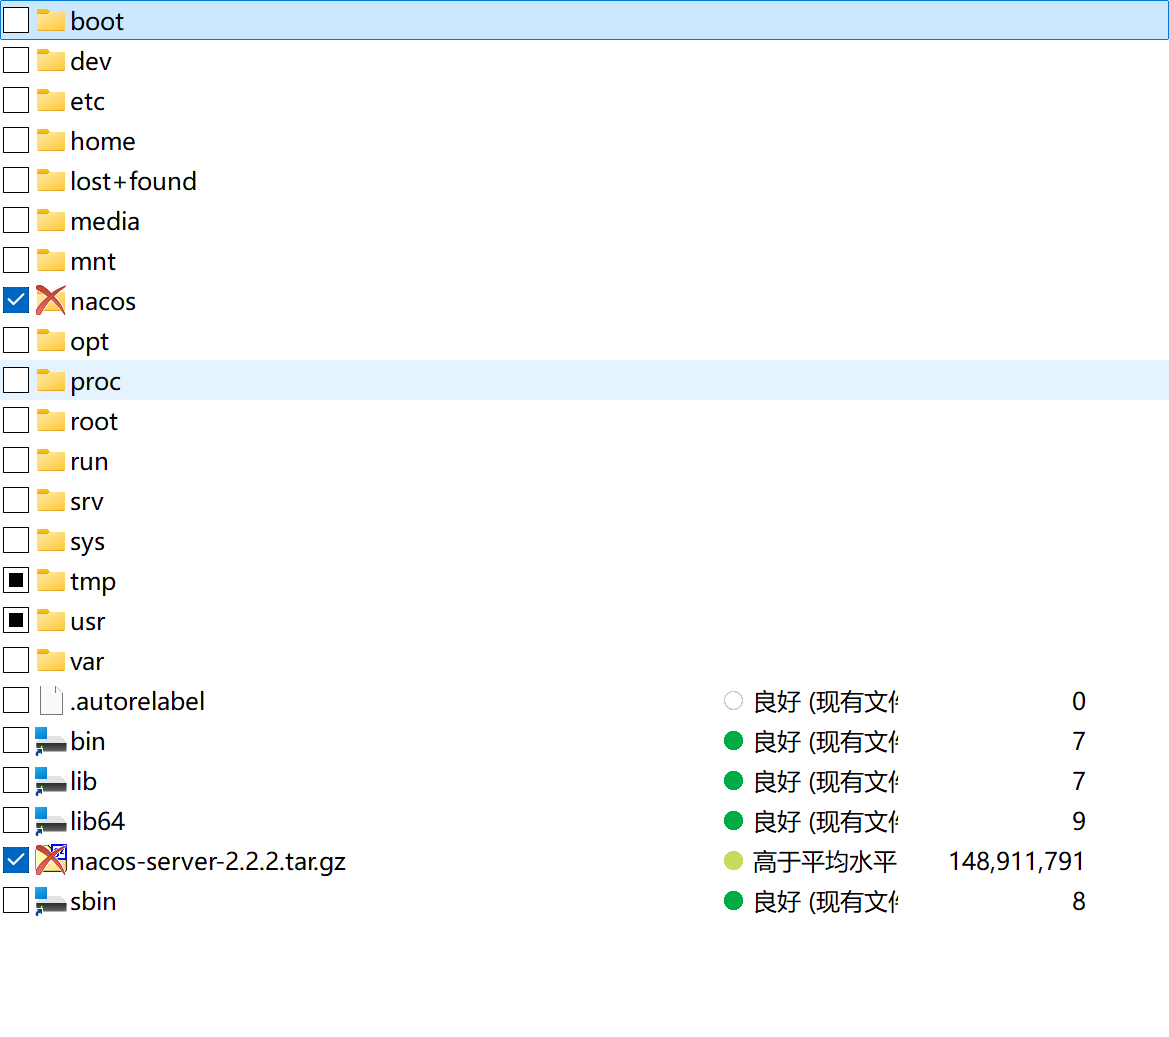
Task: Click the green status dot for lib
Action: coord(733,781)
